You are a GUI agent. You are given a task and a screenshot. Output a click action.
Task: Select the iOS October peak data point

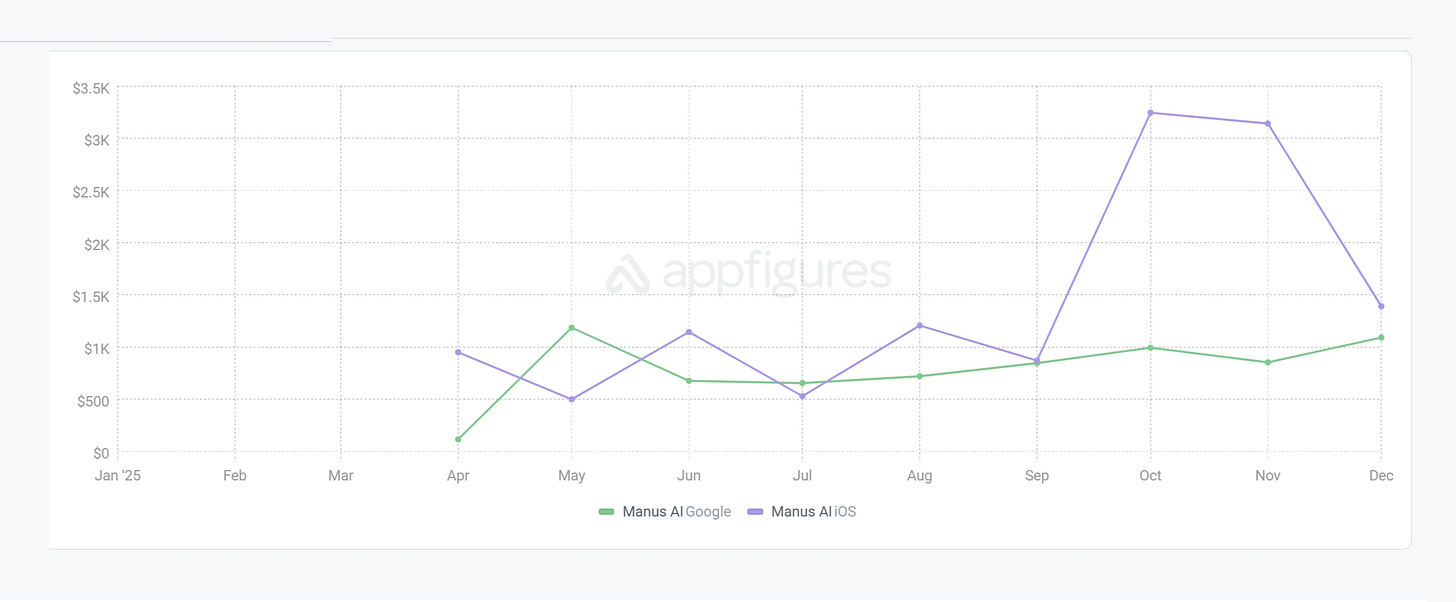tap(1151, 113)
